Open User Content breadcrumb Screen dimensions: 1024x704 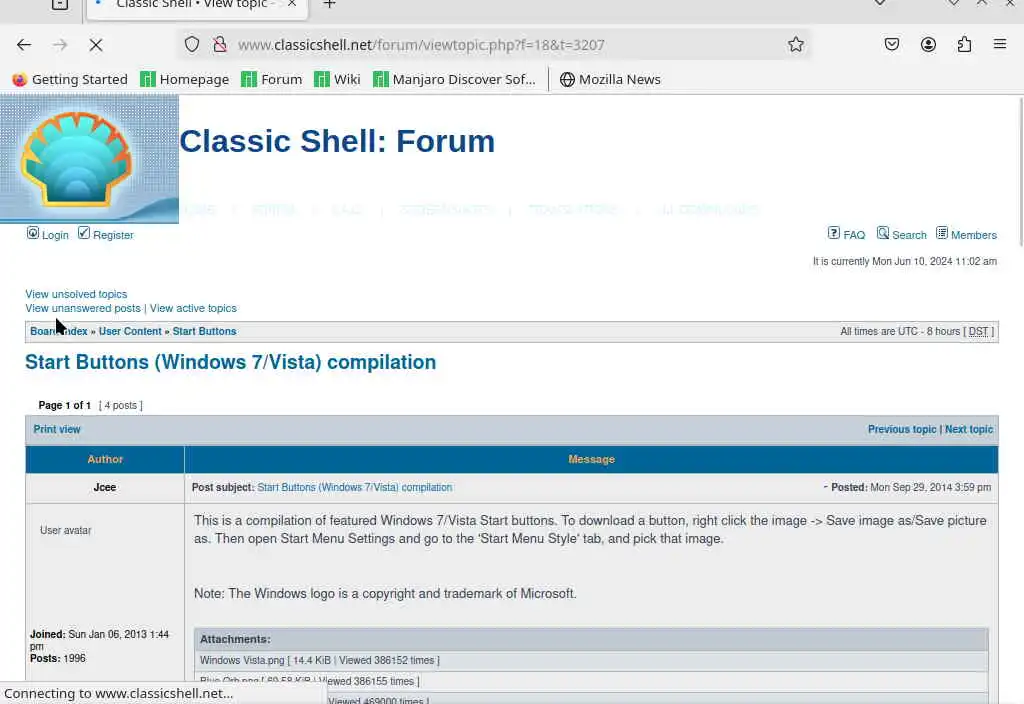[x=130, y=331]
